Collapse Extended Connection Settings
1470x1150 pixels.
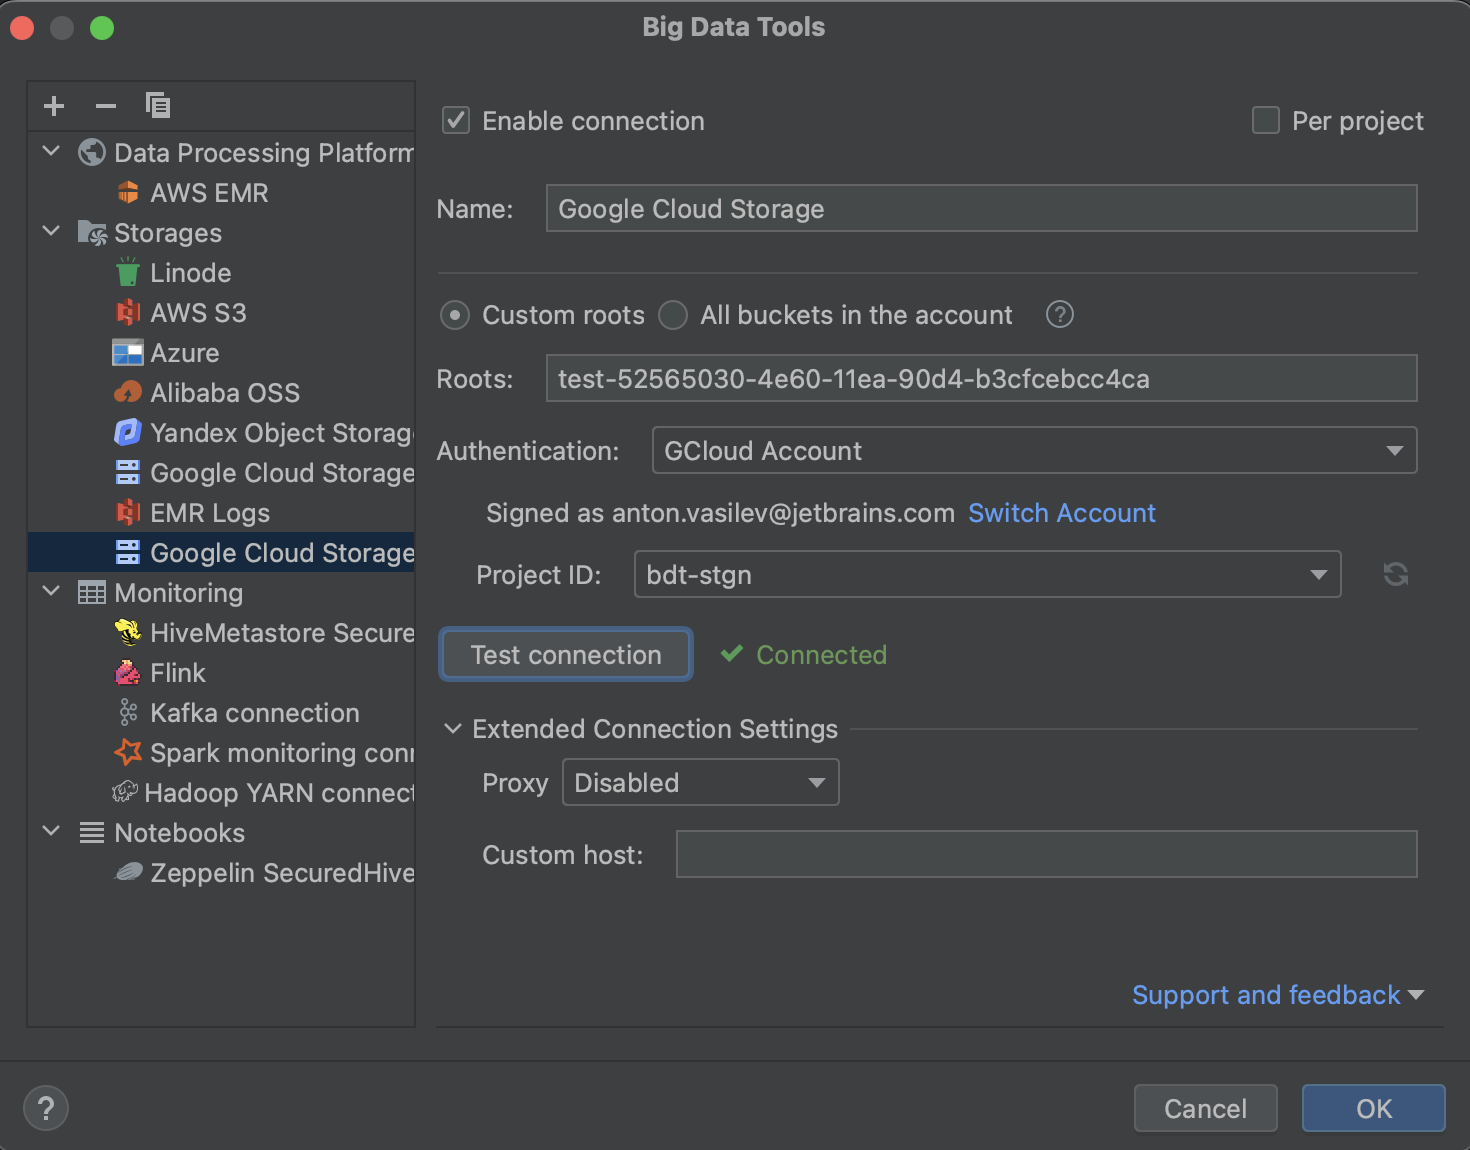[x=453, y=729]
